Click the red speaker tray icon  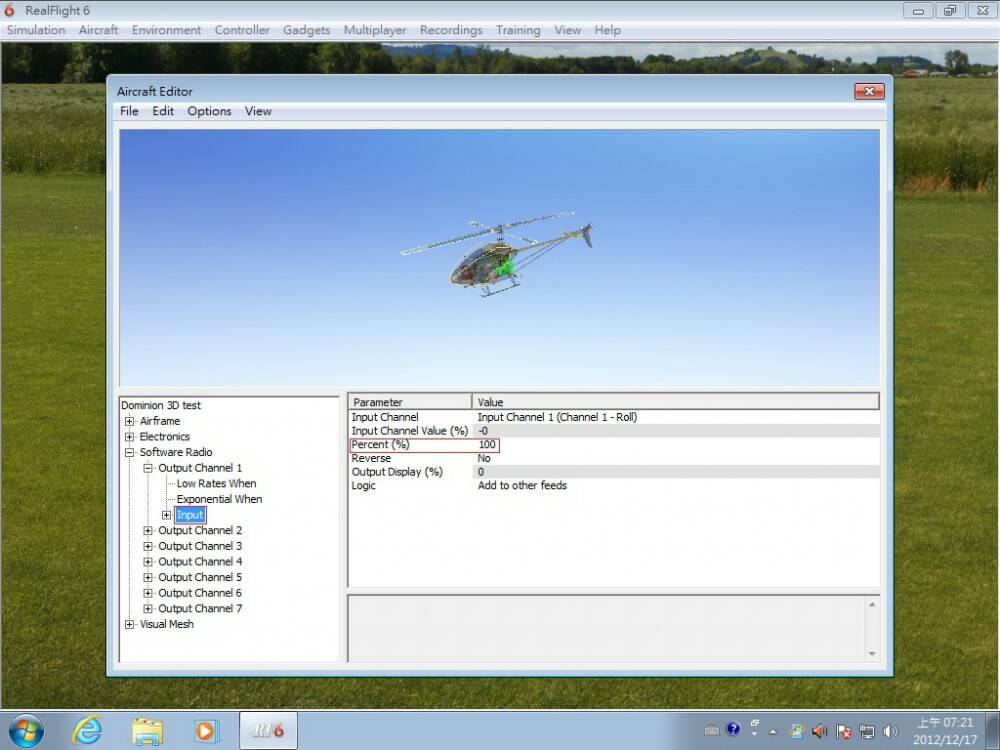(x=820, y=732)
